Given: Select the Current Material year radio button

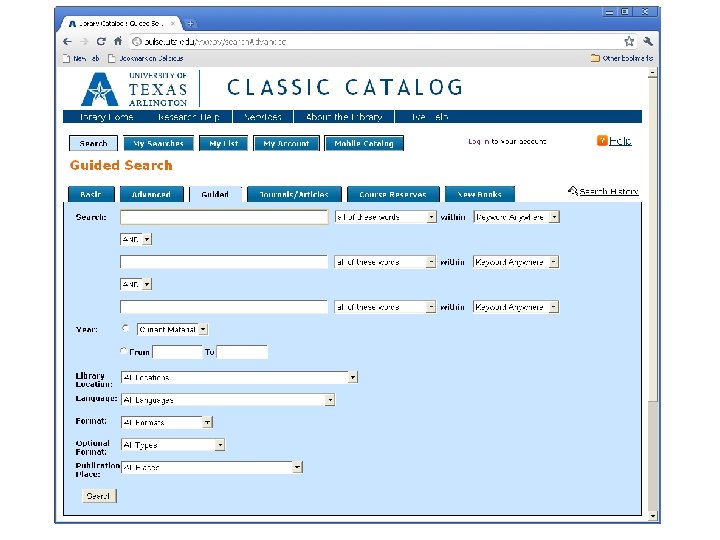Looking at the screenshot, I should (125, 328).
